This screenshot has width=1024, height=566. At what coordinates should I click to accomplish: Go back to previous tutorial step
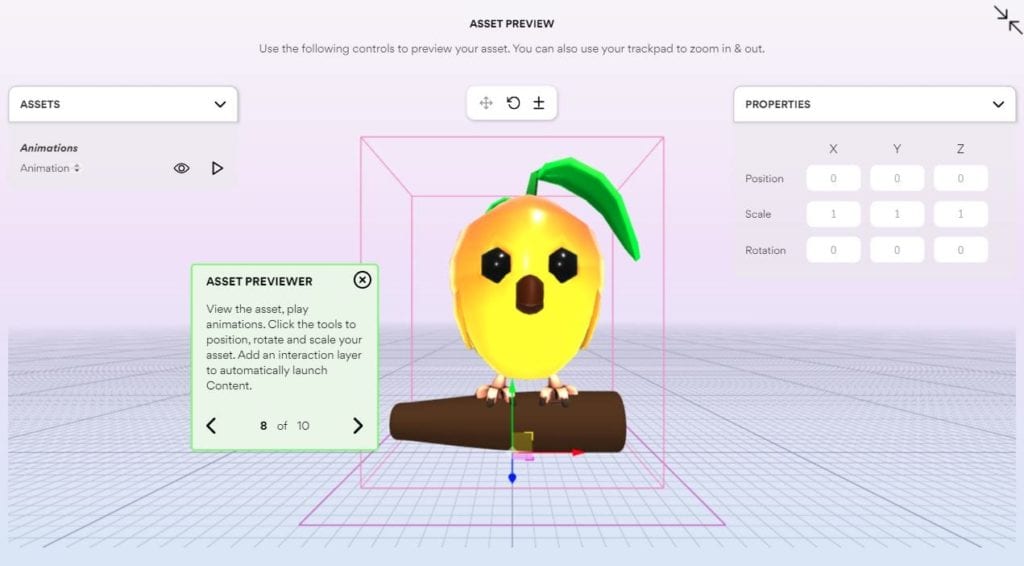211,426
